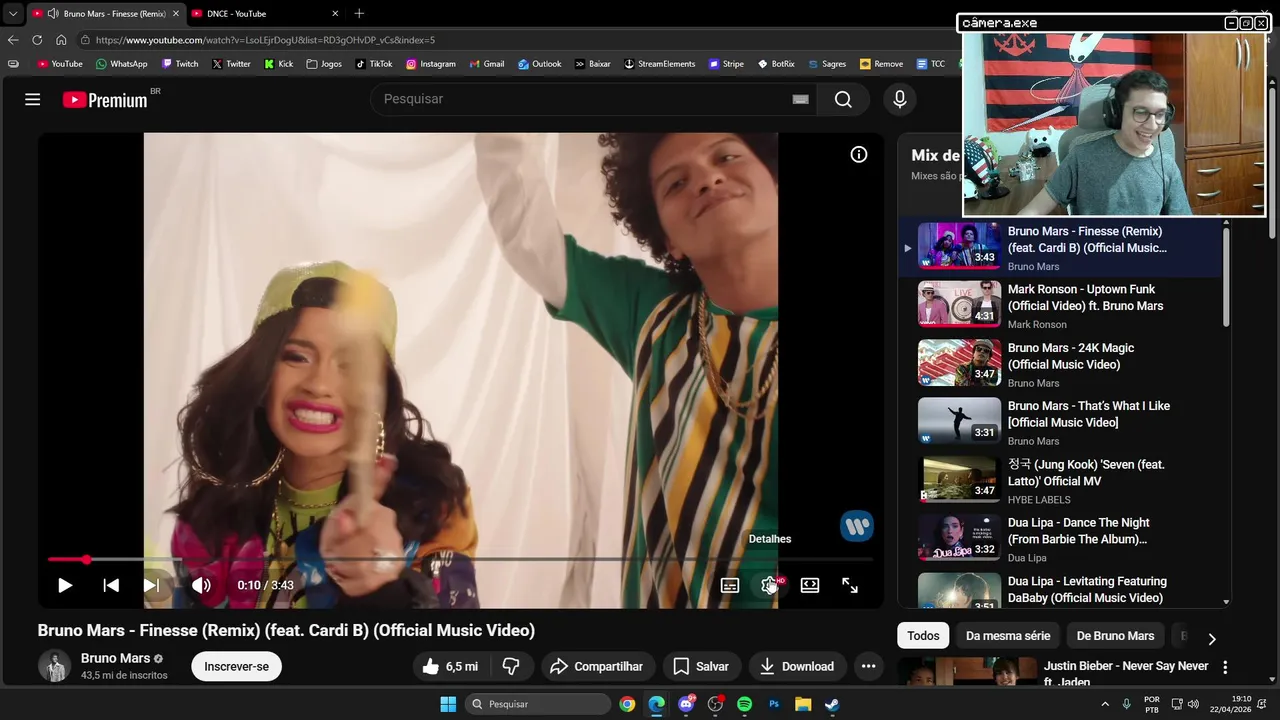This screenshot has width=1280, height=720.
Task: Show hidden system tray icons
Action: [x=1105, y=704]
